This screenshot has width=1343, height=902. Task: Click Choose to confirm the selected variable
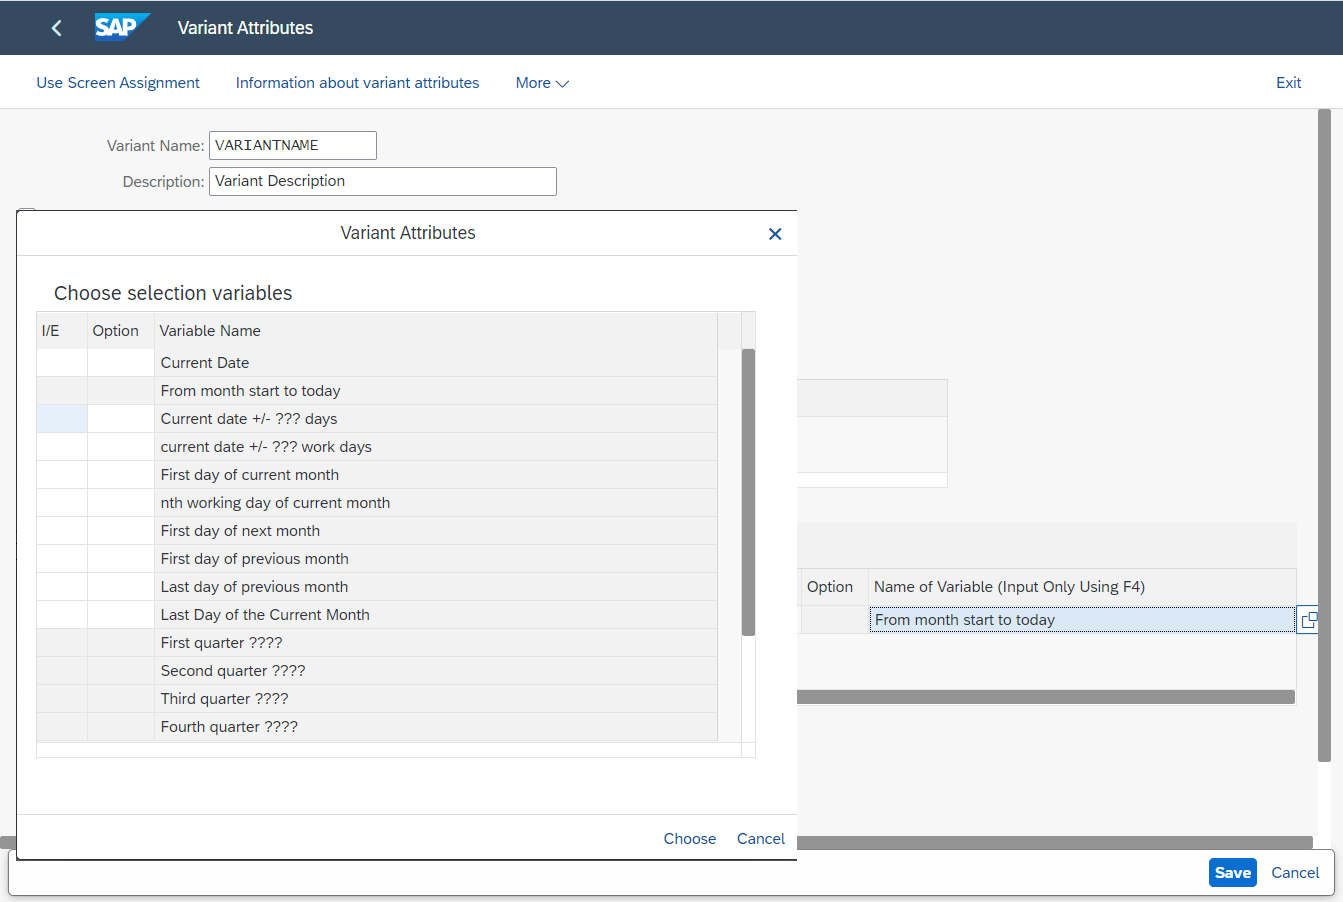(689, 838)
